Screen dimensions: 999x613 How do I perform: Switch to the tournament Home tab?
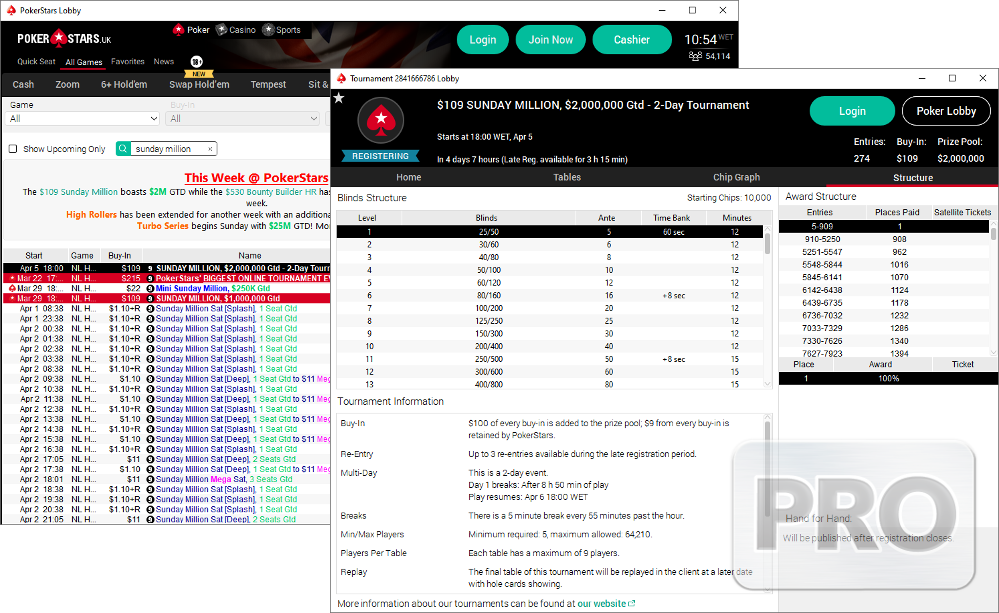pyautogui.click(x=408, y=177)
